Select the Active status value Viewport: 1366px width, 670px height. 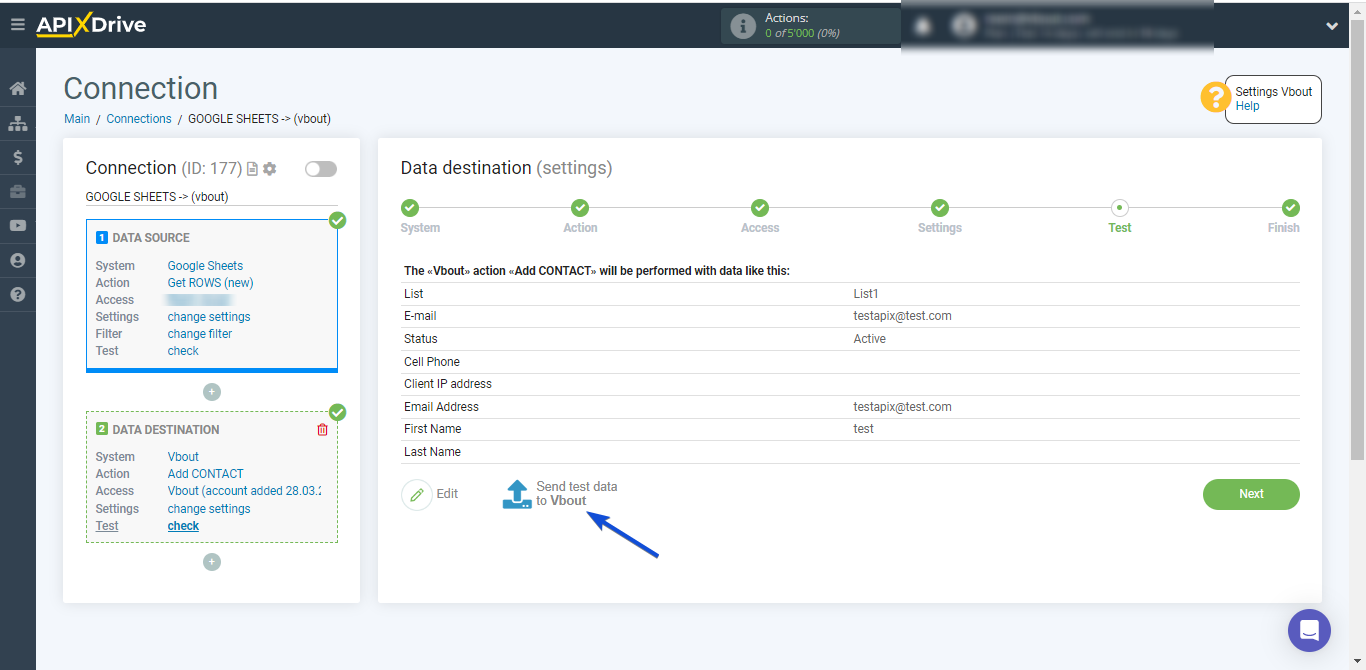[x=869, y=339]
